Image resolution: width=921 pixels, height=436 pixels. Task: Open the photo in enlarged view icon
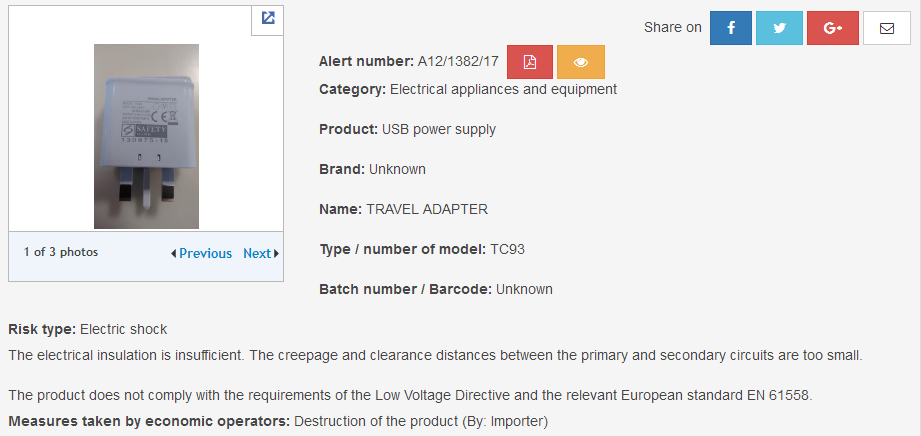click(x=268, y=18)
